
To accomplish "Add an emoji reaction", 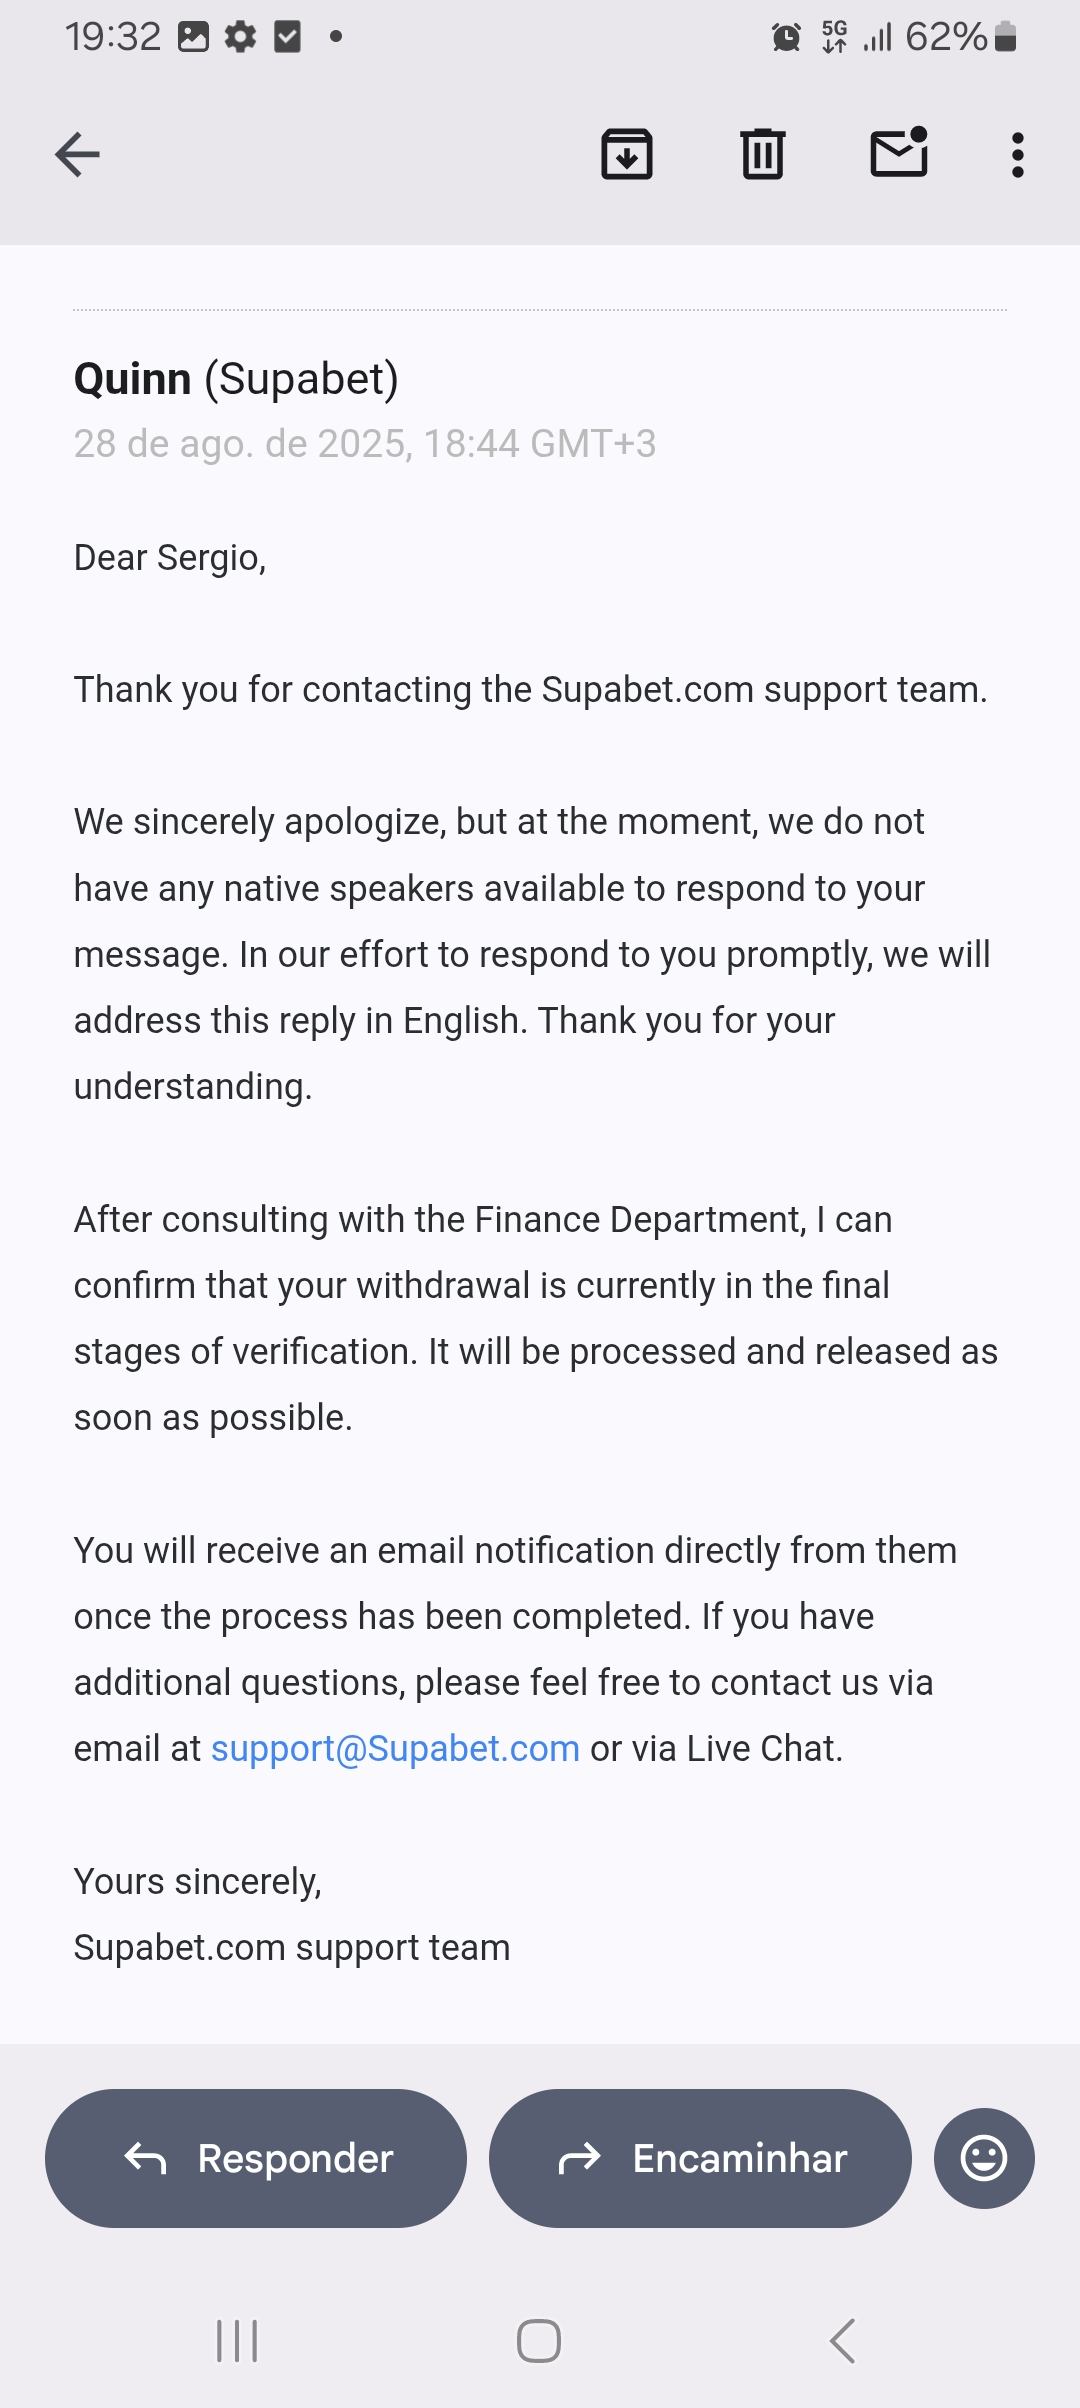I will point(984,2158).
